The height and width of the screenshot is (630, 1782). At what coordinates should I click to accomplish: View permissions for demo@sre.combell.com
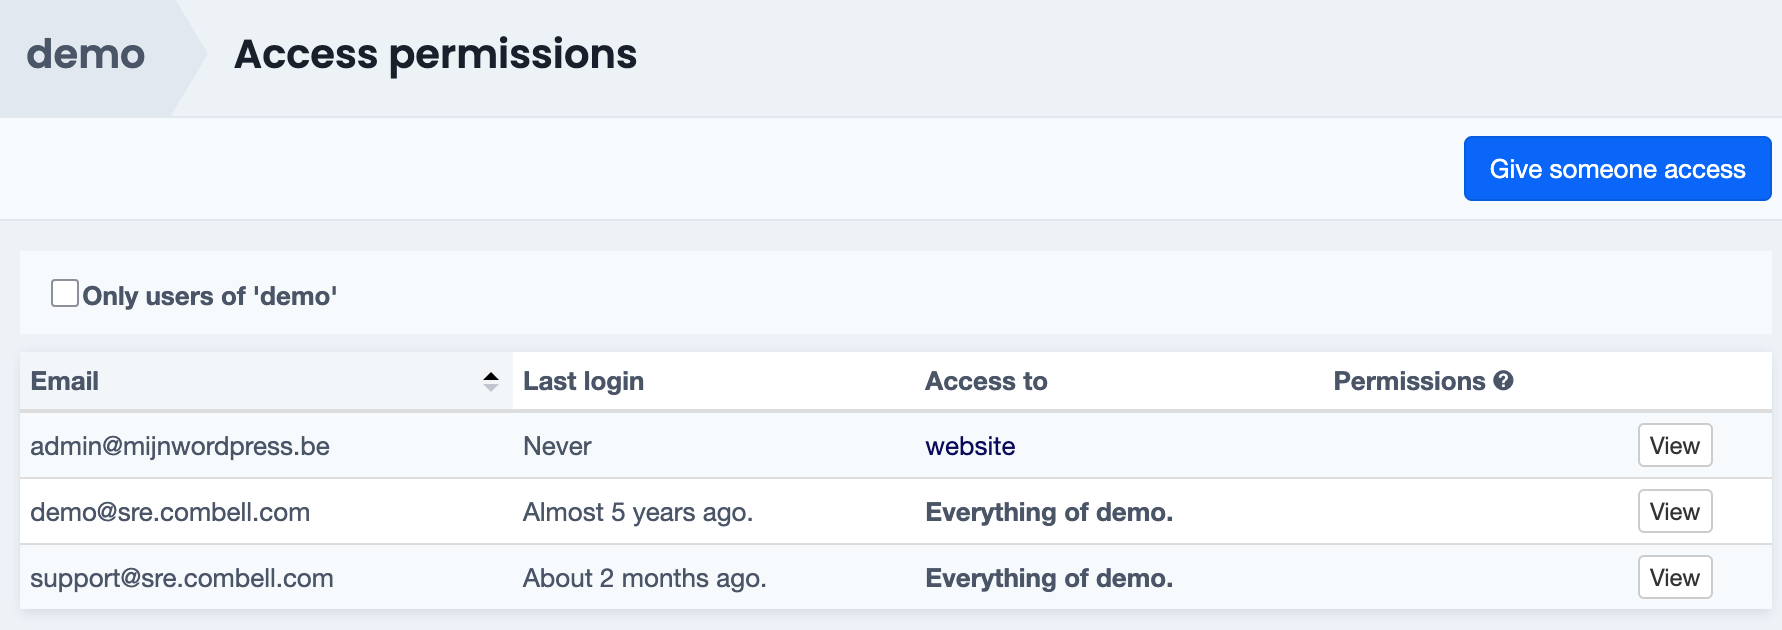pos(1674,512)
